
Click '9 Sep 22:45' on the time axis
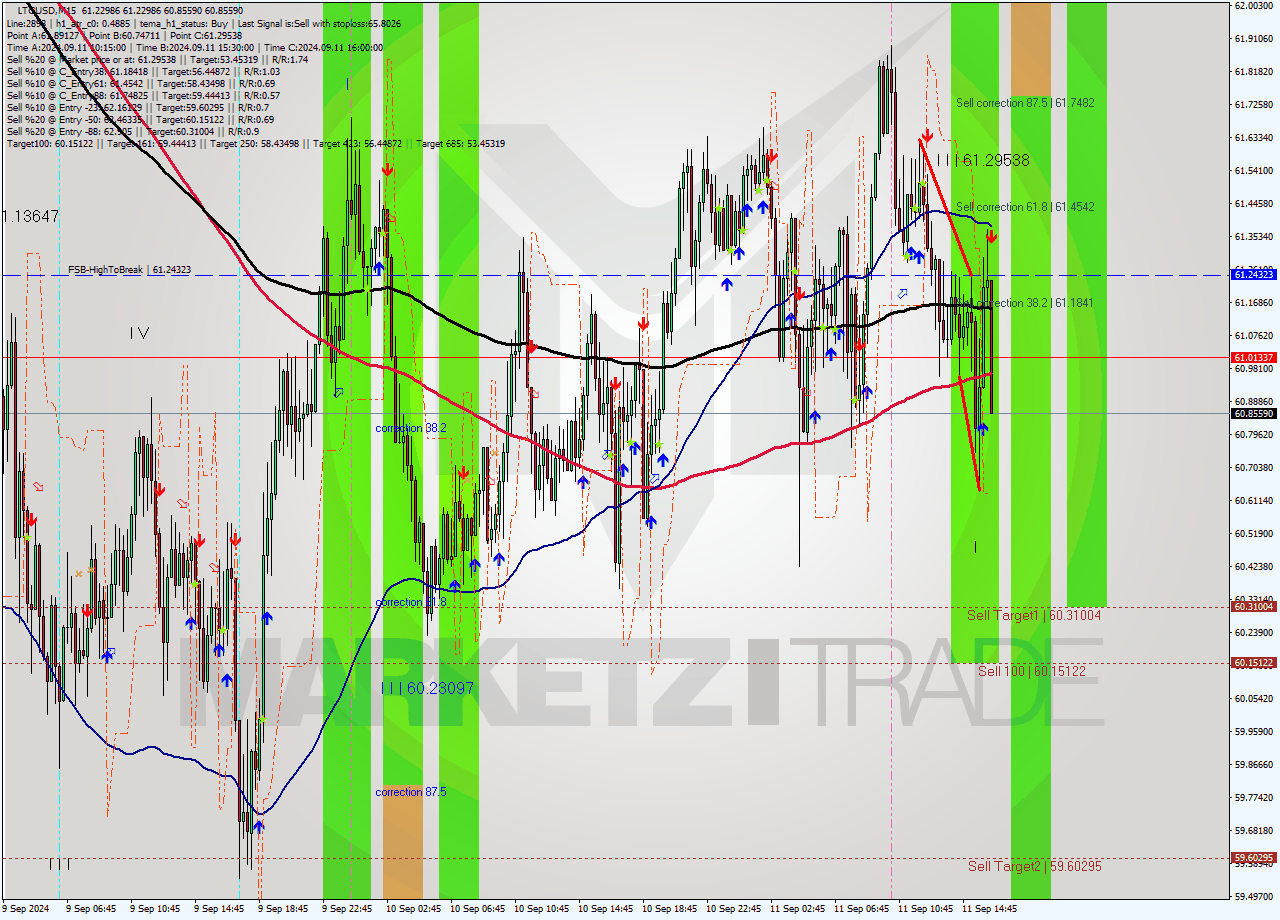tap(347, 909)
